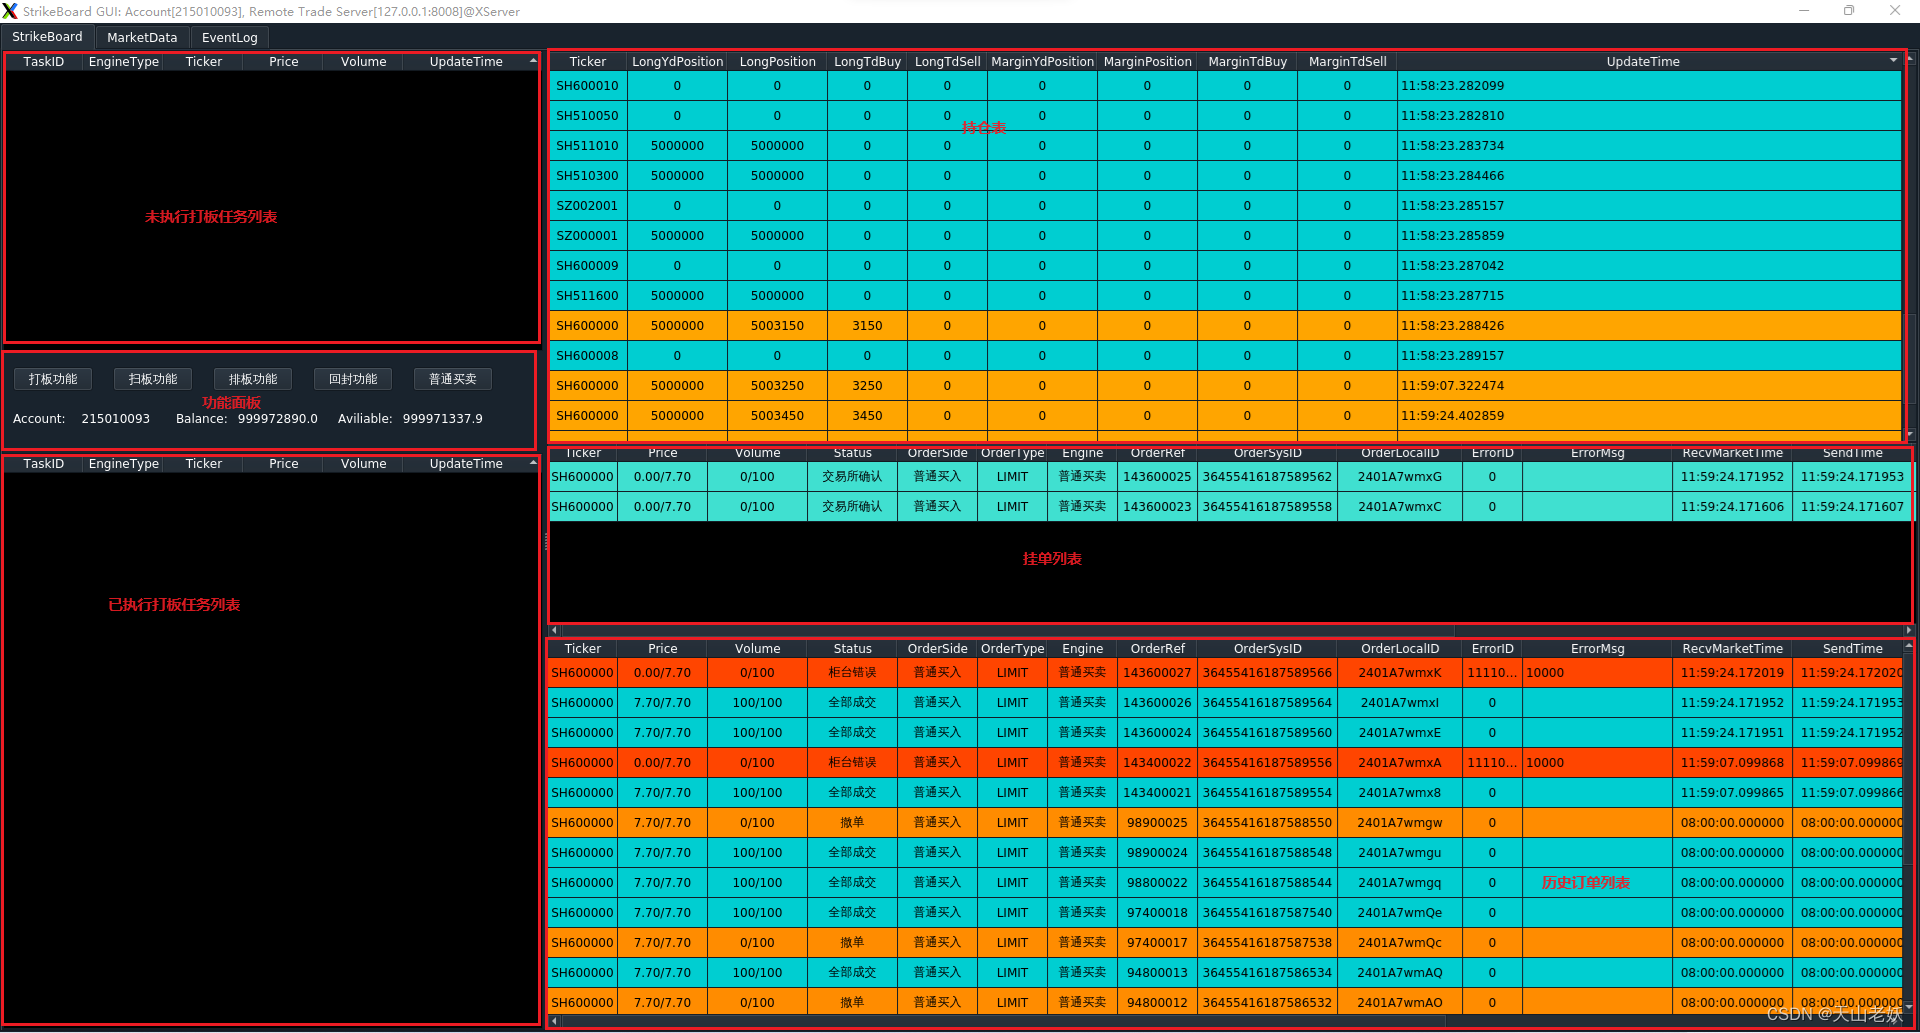Click pending orders horizontal scrollbar left arrow
The height and width of the screenshot is (1033, 1920).
555,630
